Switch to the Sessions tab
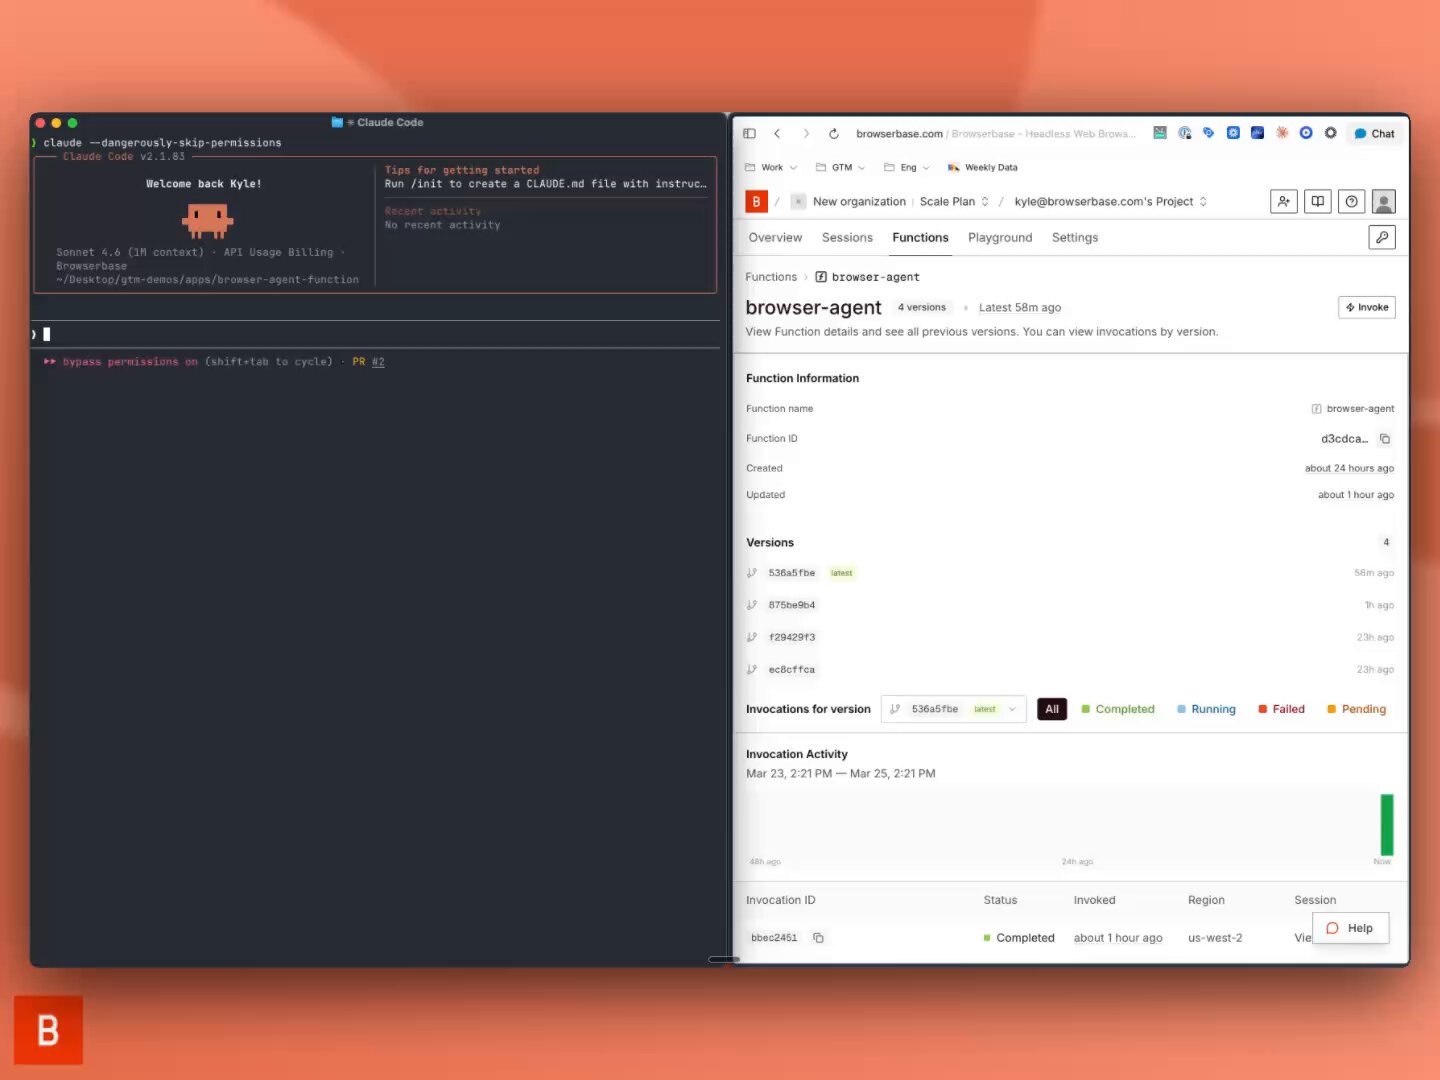Screen dimensions: 1440x1080 [x=846, y=238]
